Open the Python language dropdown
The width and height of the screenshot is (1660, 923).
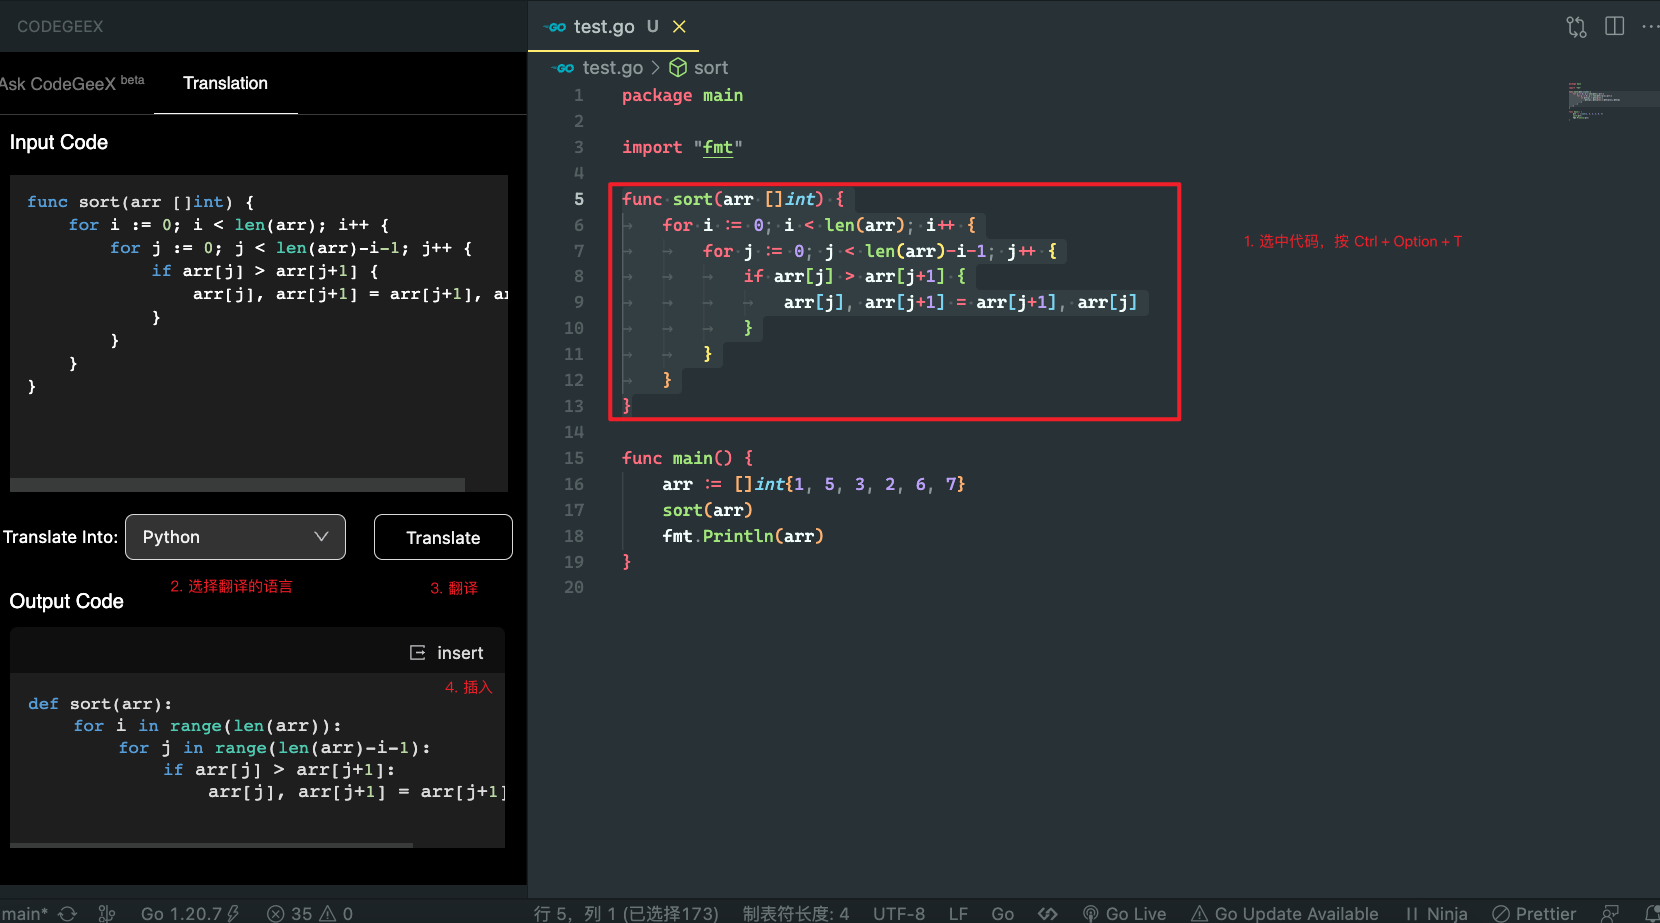235,537
